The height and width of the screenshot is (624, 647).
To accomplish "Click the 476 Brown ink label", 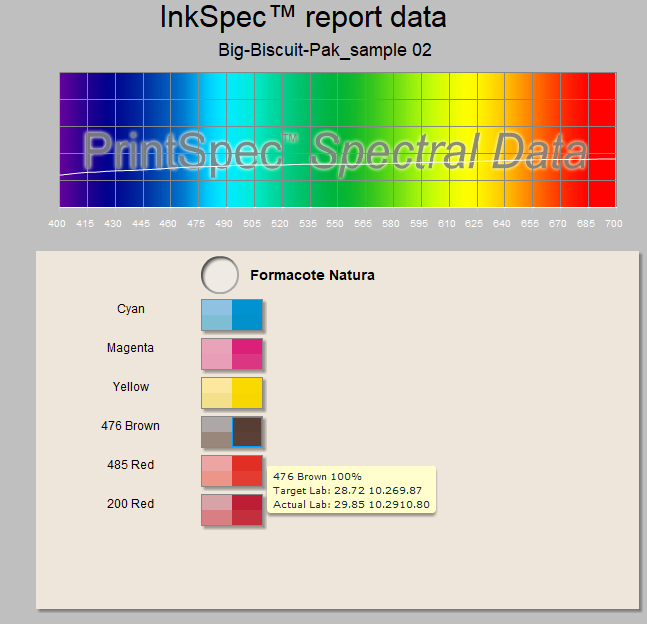I will click(x=130, y=425).
